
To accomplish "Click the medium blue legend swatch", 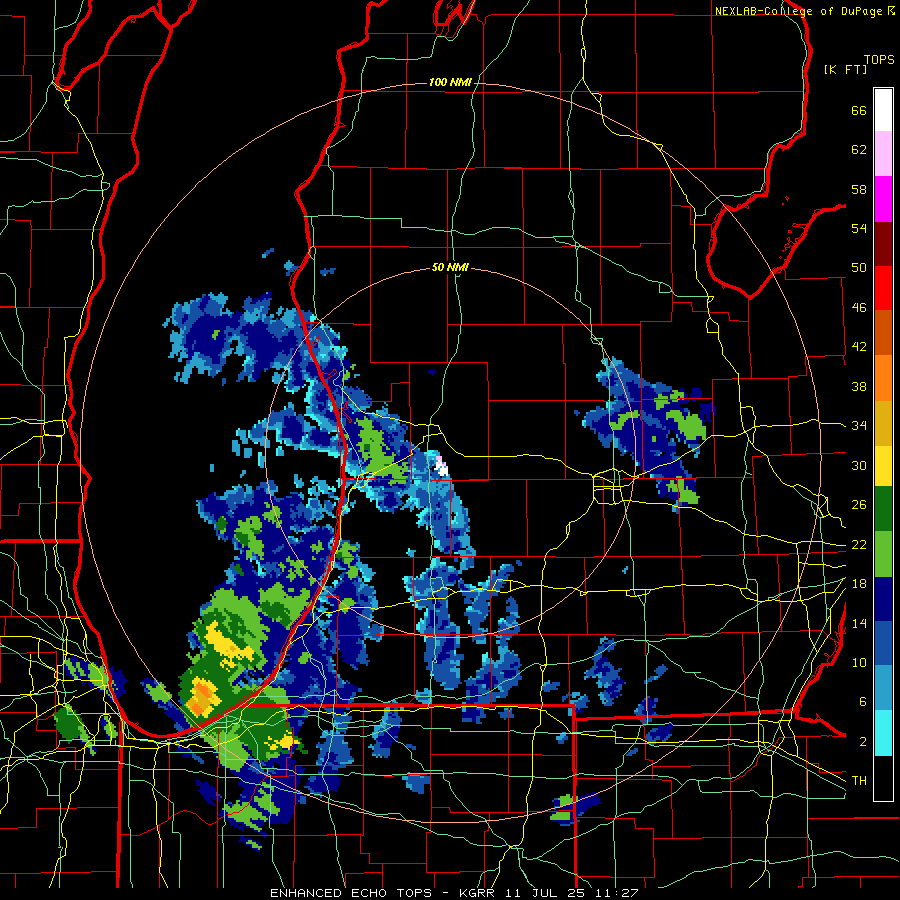I will (883, 644).
